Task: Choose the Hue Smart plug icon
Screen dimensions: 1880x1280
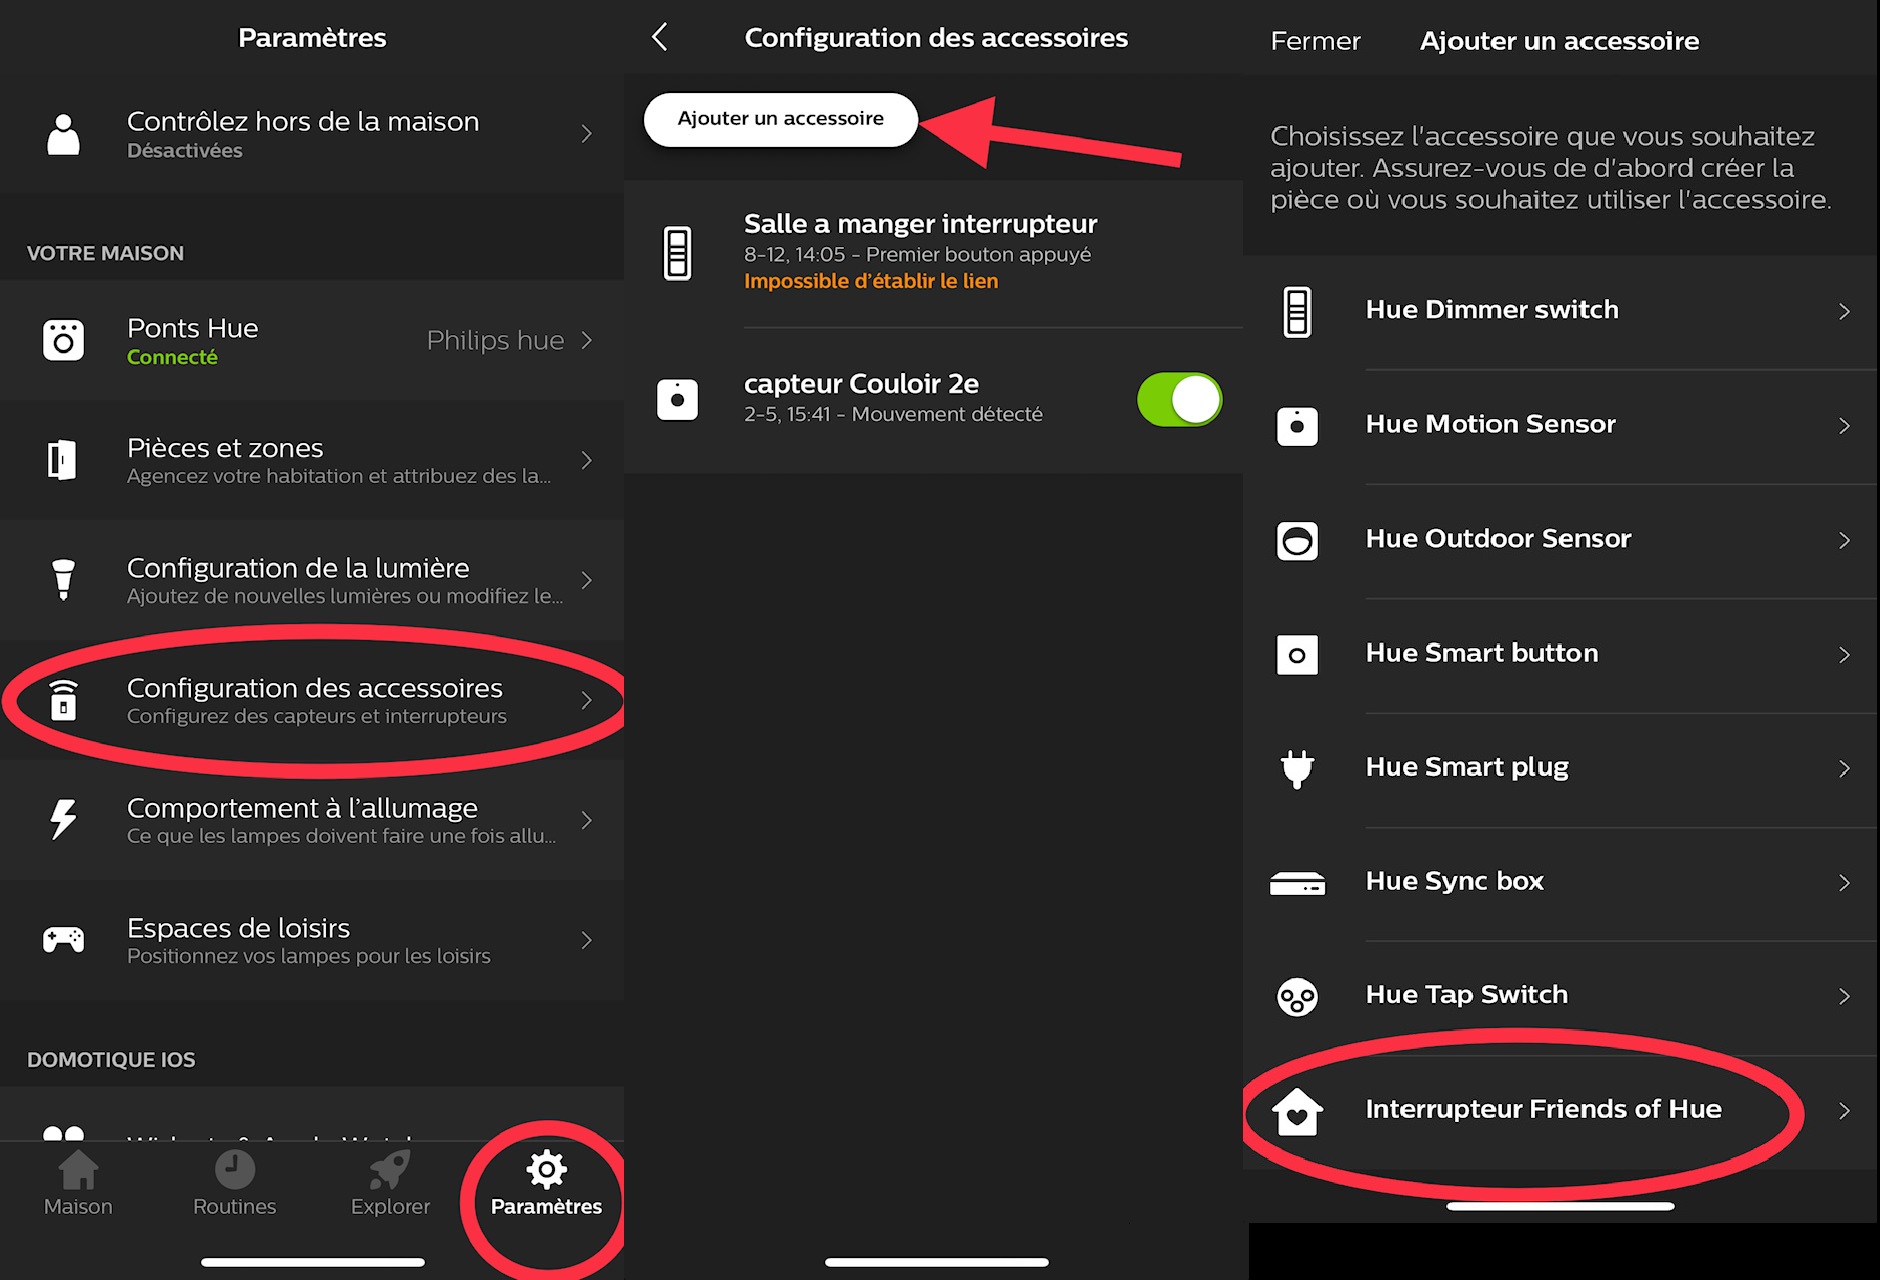Action: pyautogui.click(x=1297, y=768)
